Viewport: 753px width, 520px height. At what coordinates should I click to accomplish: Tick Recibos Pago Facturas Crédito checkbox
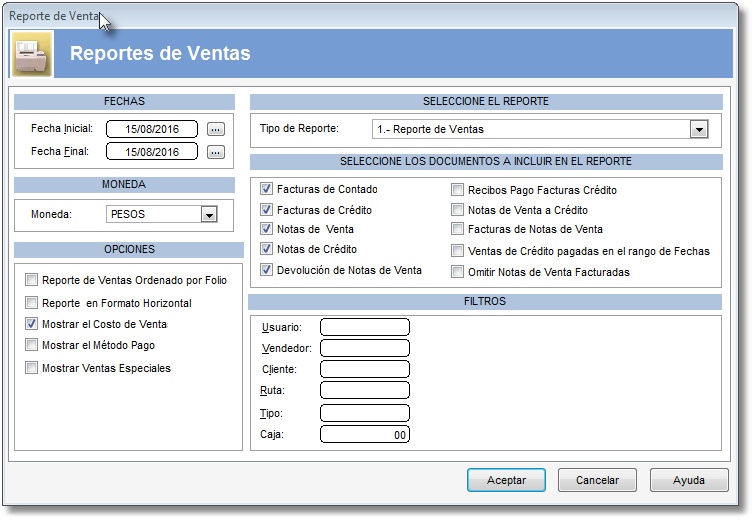[457, 190]
